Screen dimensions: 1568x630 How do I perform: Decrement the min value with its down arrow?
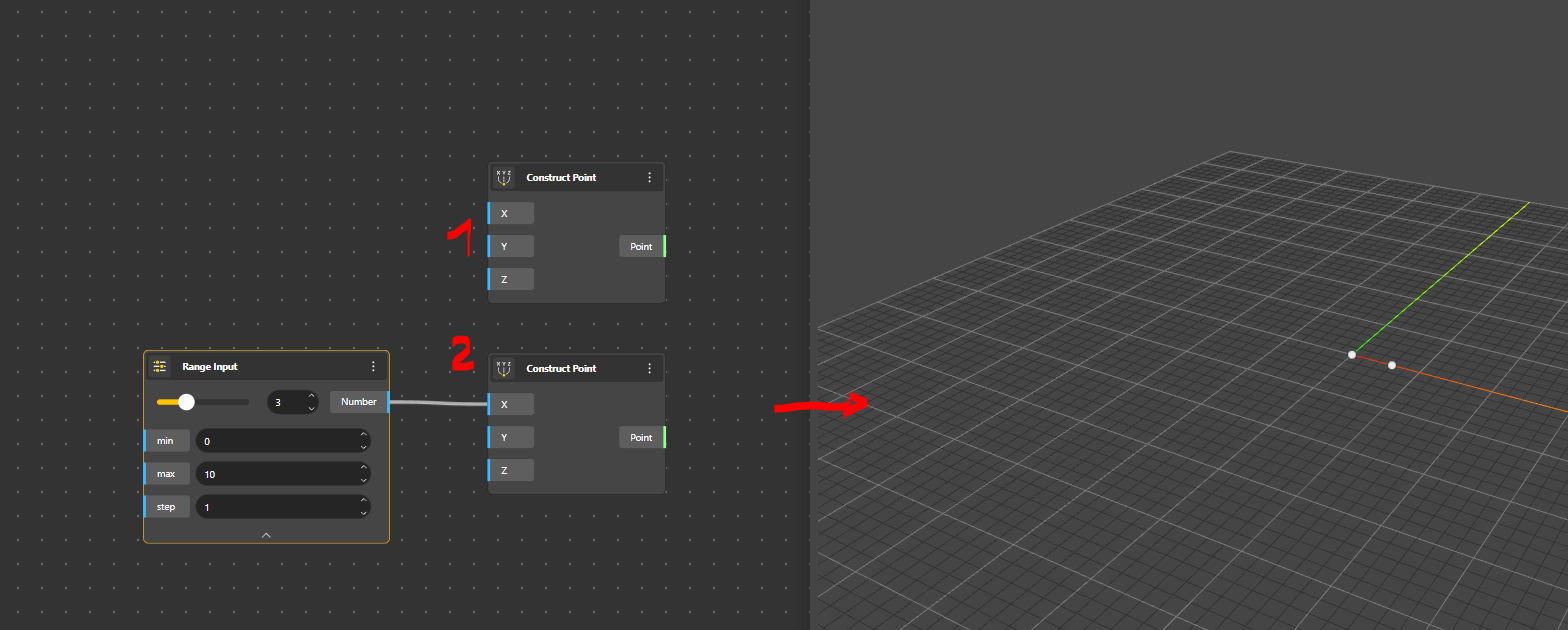[364, 446]
